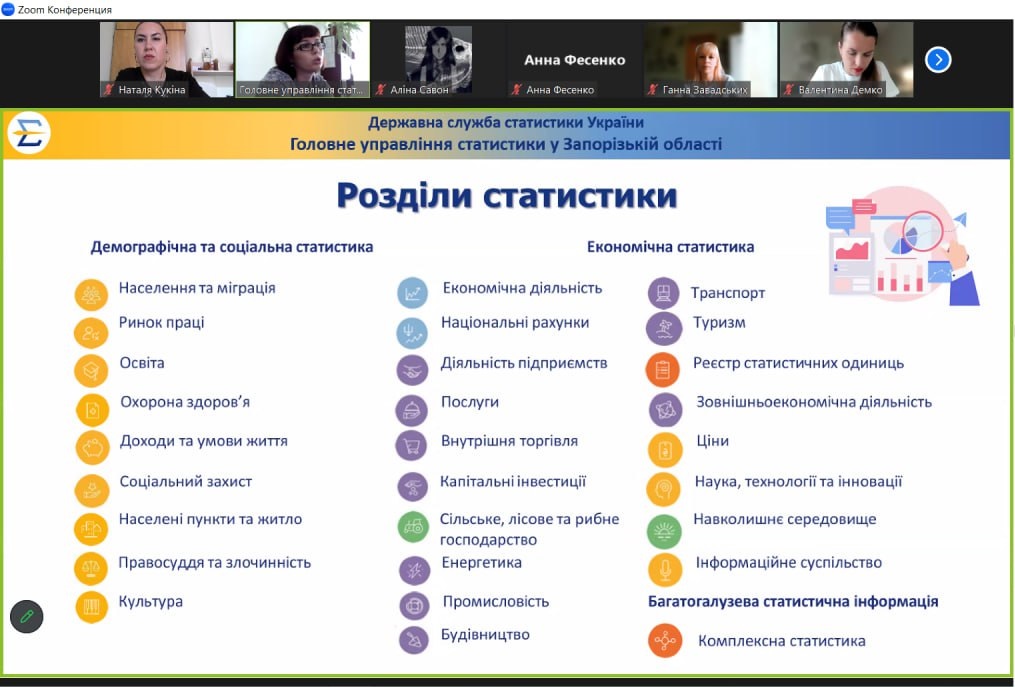Select Аліна Савон's video thumbnail
The width and height of the screenshot is (1015, 687).
[x=438, y=60]
